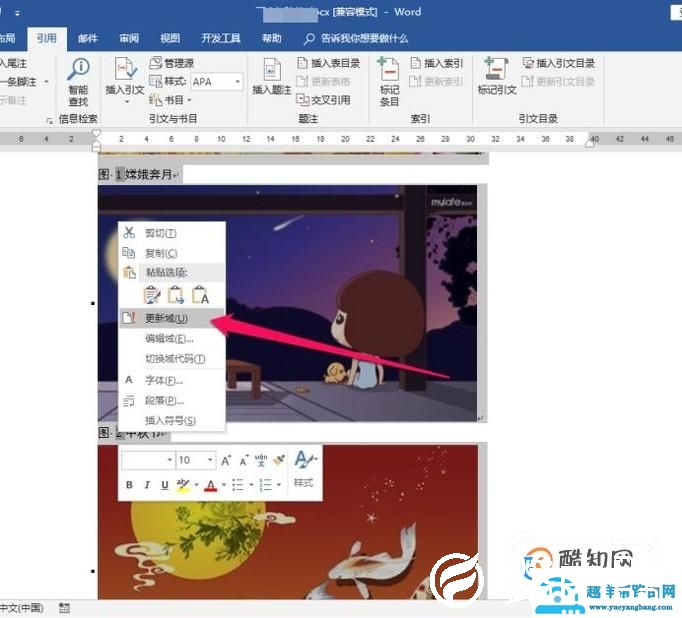This screenshot has width=682, height=618.
Task: Toggle Underline in the mini toolbar
Action: pos(165,484)
